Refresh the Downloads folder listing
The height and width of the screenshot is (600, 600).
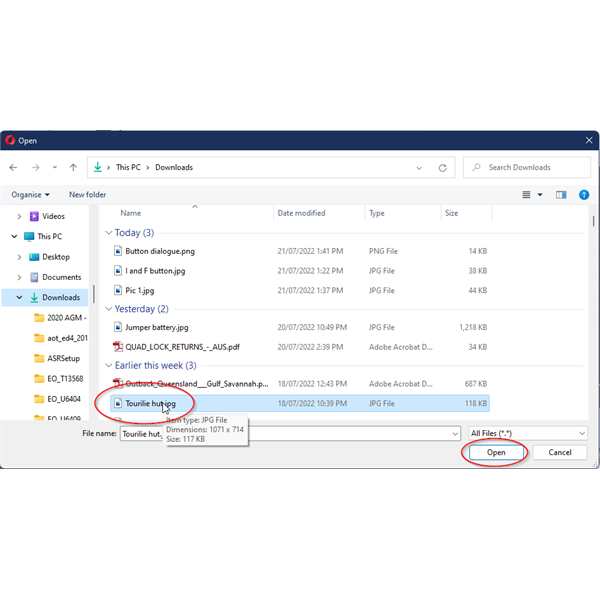443,168
